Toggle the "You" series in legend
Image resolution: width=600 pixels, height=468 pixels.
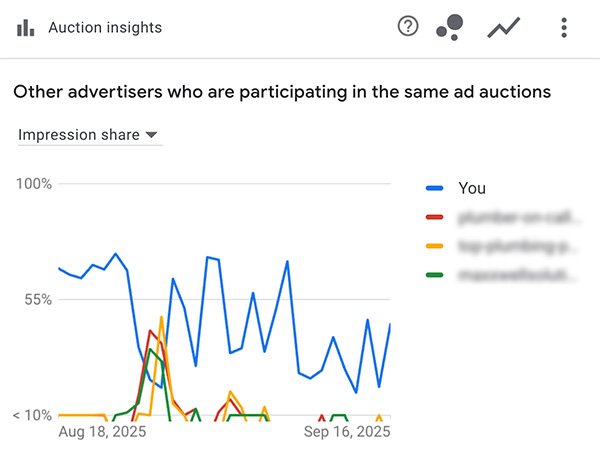pyautogui.click(x=472, y=188)
